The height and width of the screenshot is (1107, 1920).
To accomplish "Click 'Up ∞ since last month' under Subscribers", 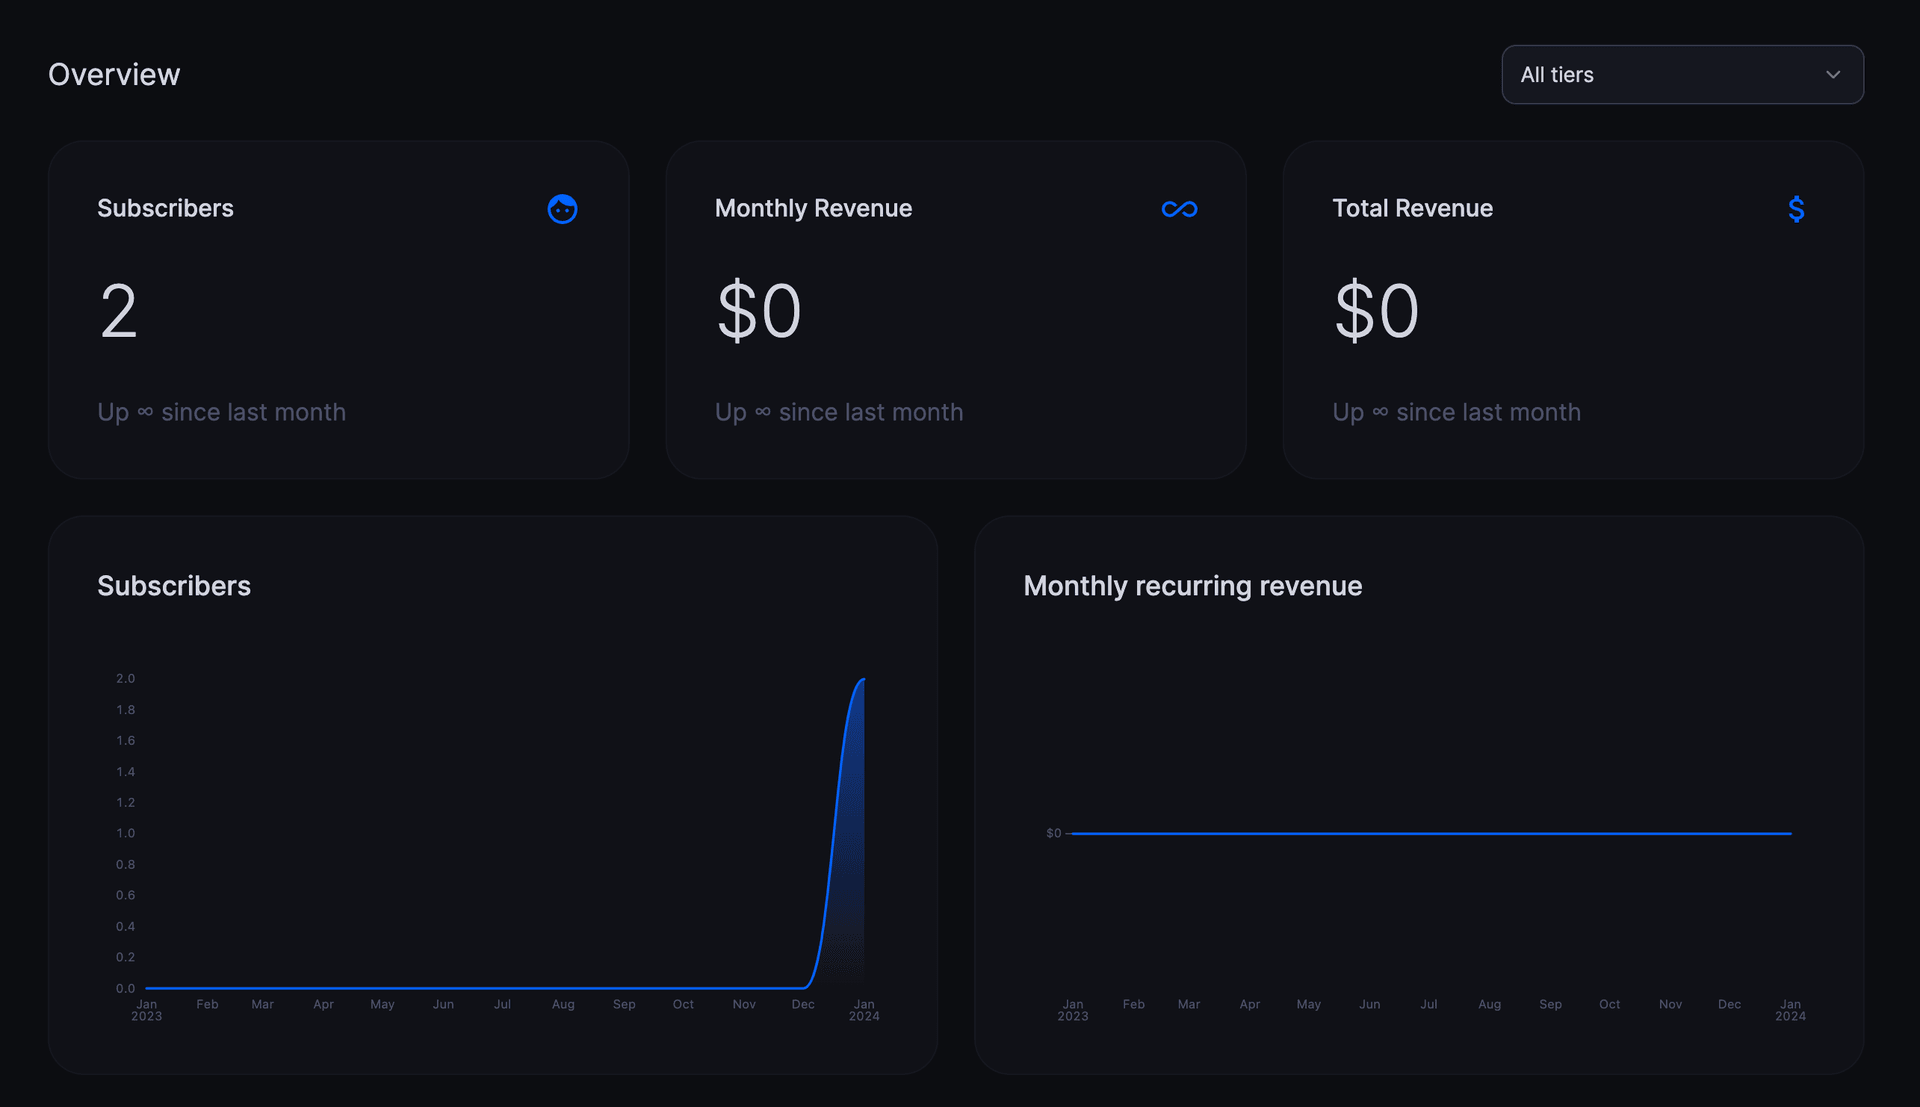I will click(221, 412).
